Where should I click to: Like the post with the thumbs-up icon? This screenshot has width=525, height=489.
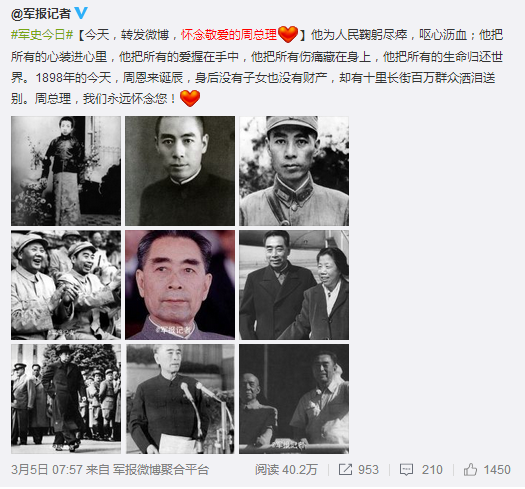point(470,469)
